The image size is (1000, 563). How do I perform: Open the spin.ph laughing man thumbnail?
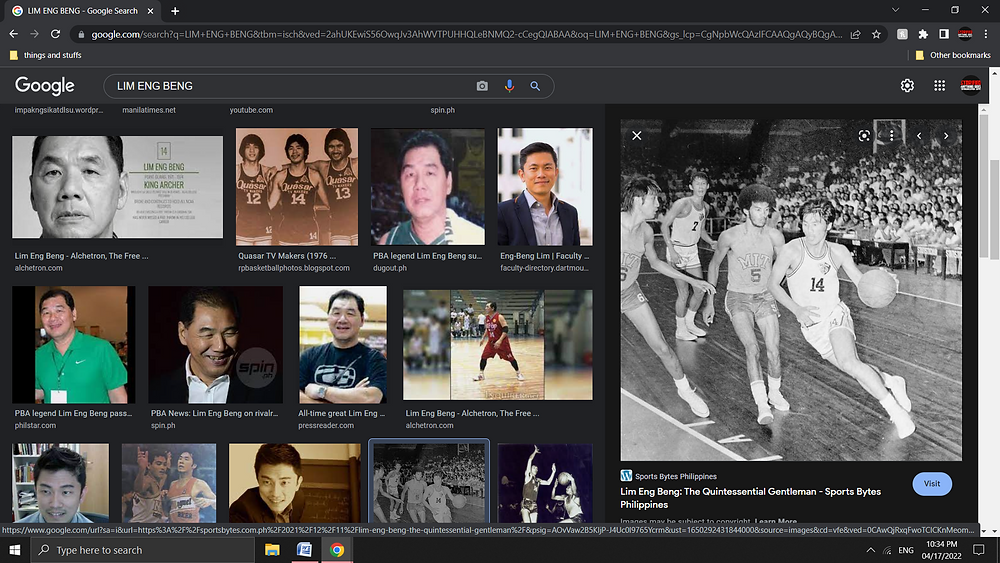(216, 344)
